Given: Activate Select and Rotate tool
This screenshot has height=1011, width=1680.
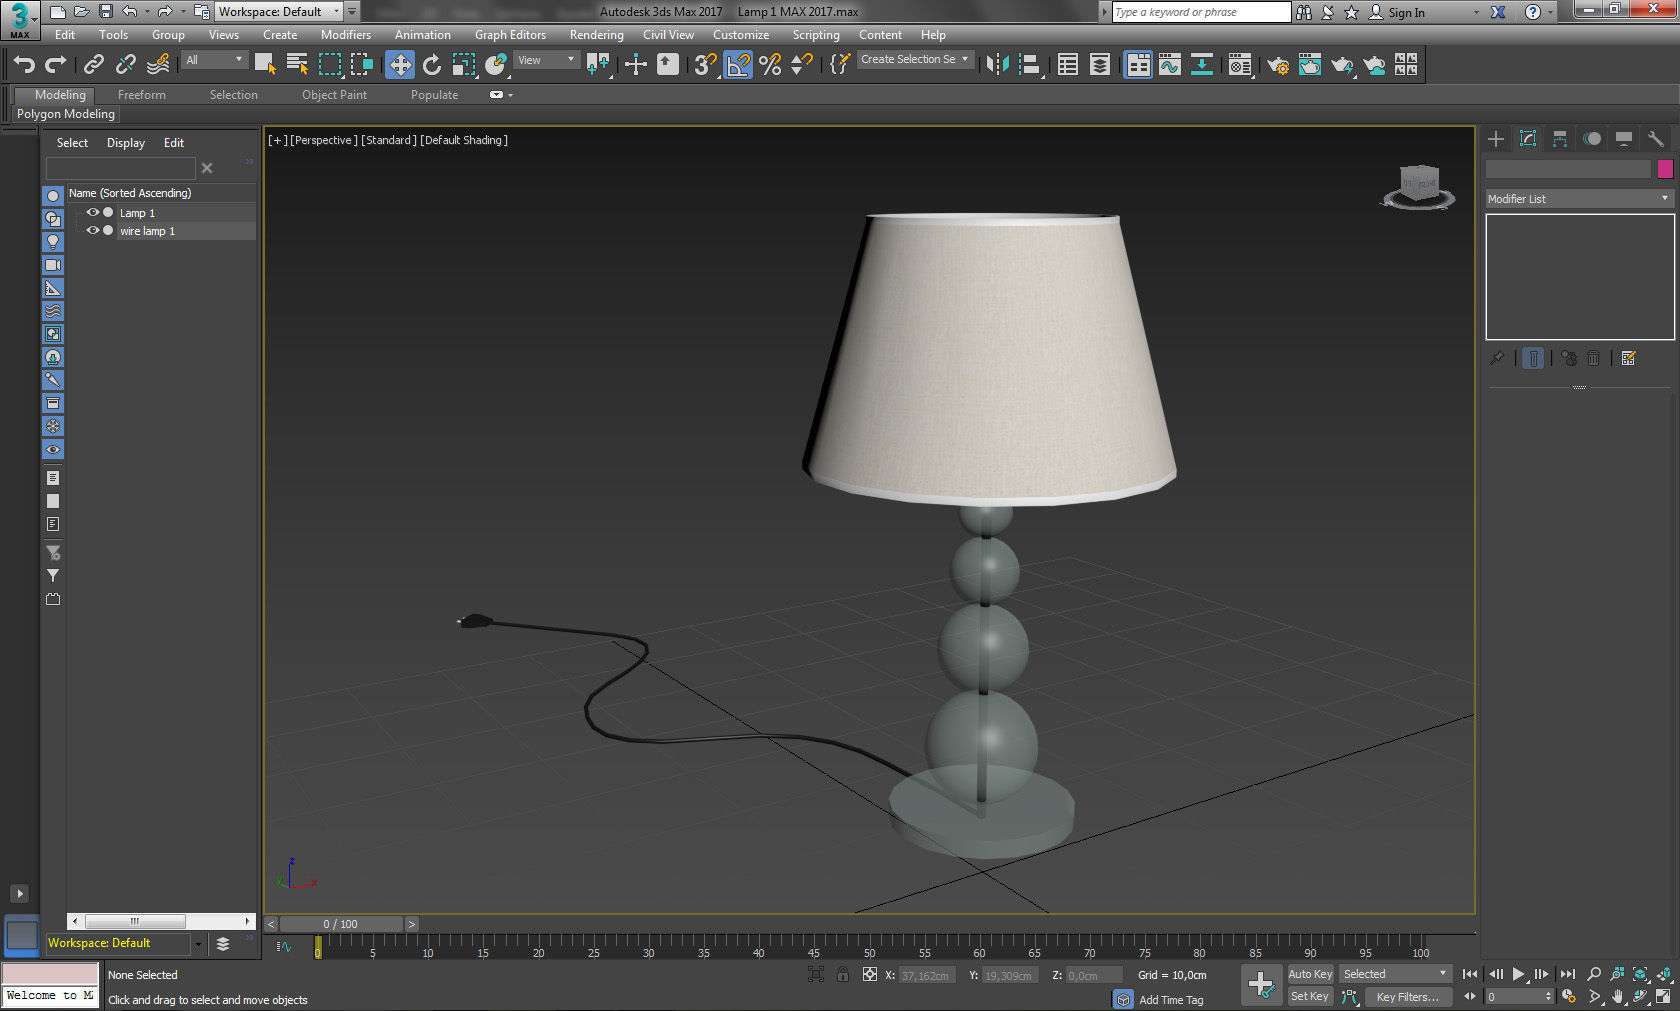Looking at the screenshot, I should pos(432,65).
